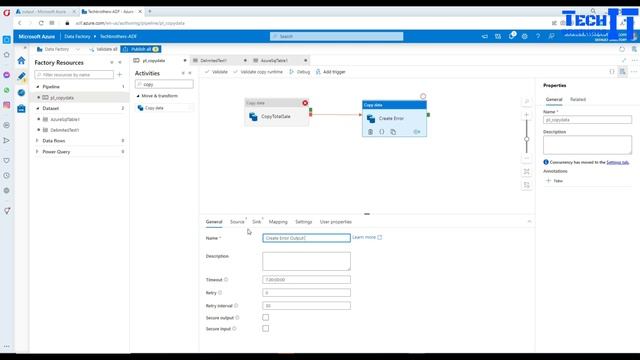
Task: Open Azure notifications bell icon
Action: (x=511, y=36)
